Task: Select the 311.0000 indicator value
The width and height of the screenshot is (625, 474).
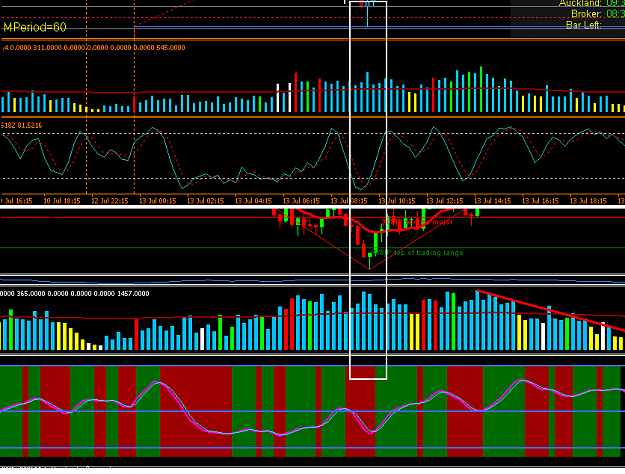Action: pos(47,47)
